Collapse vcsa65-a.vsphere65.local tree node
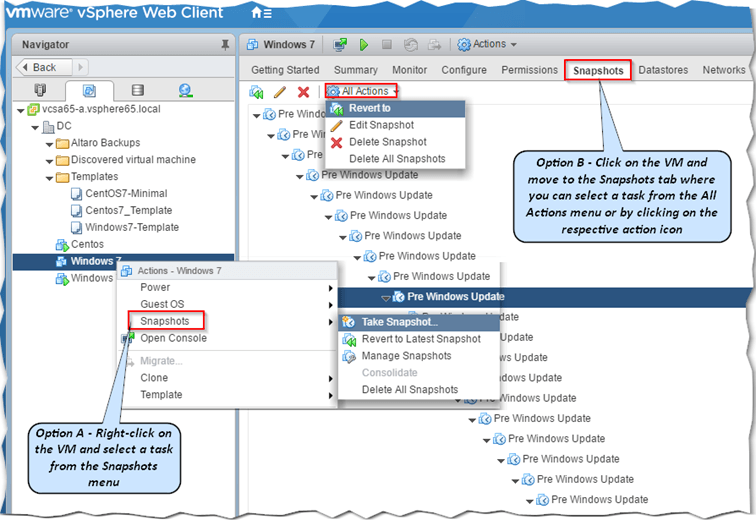Screen dimensions: 756x520 point(21,111)
